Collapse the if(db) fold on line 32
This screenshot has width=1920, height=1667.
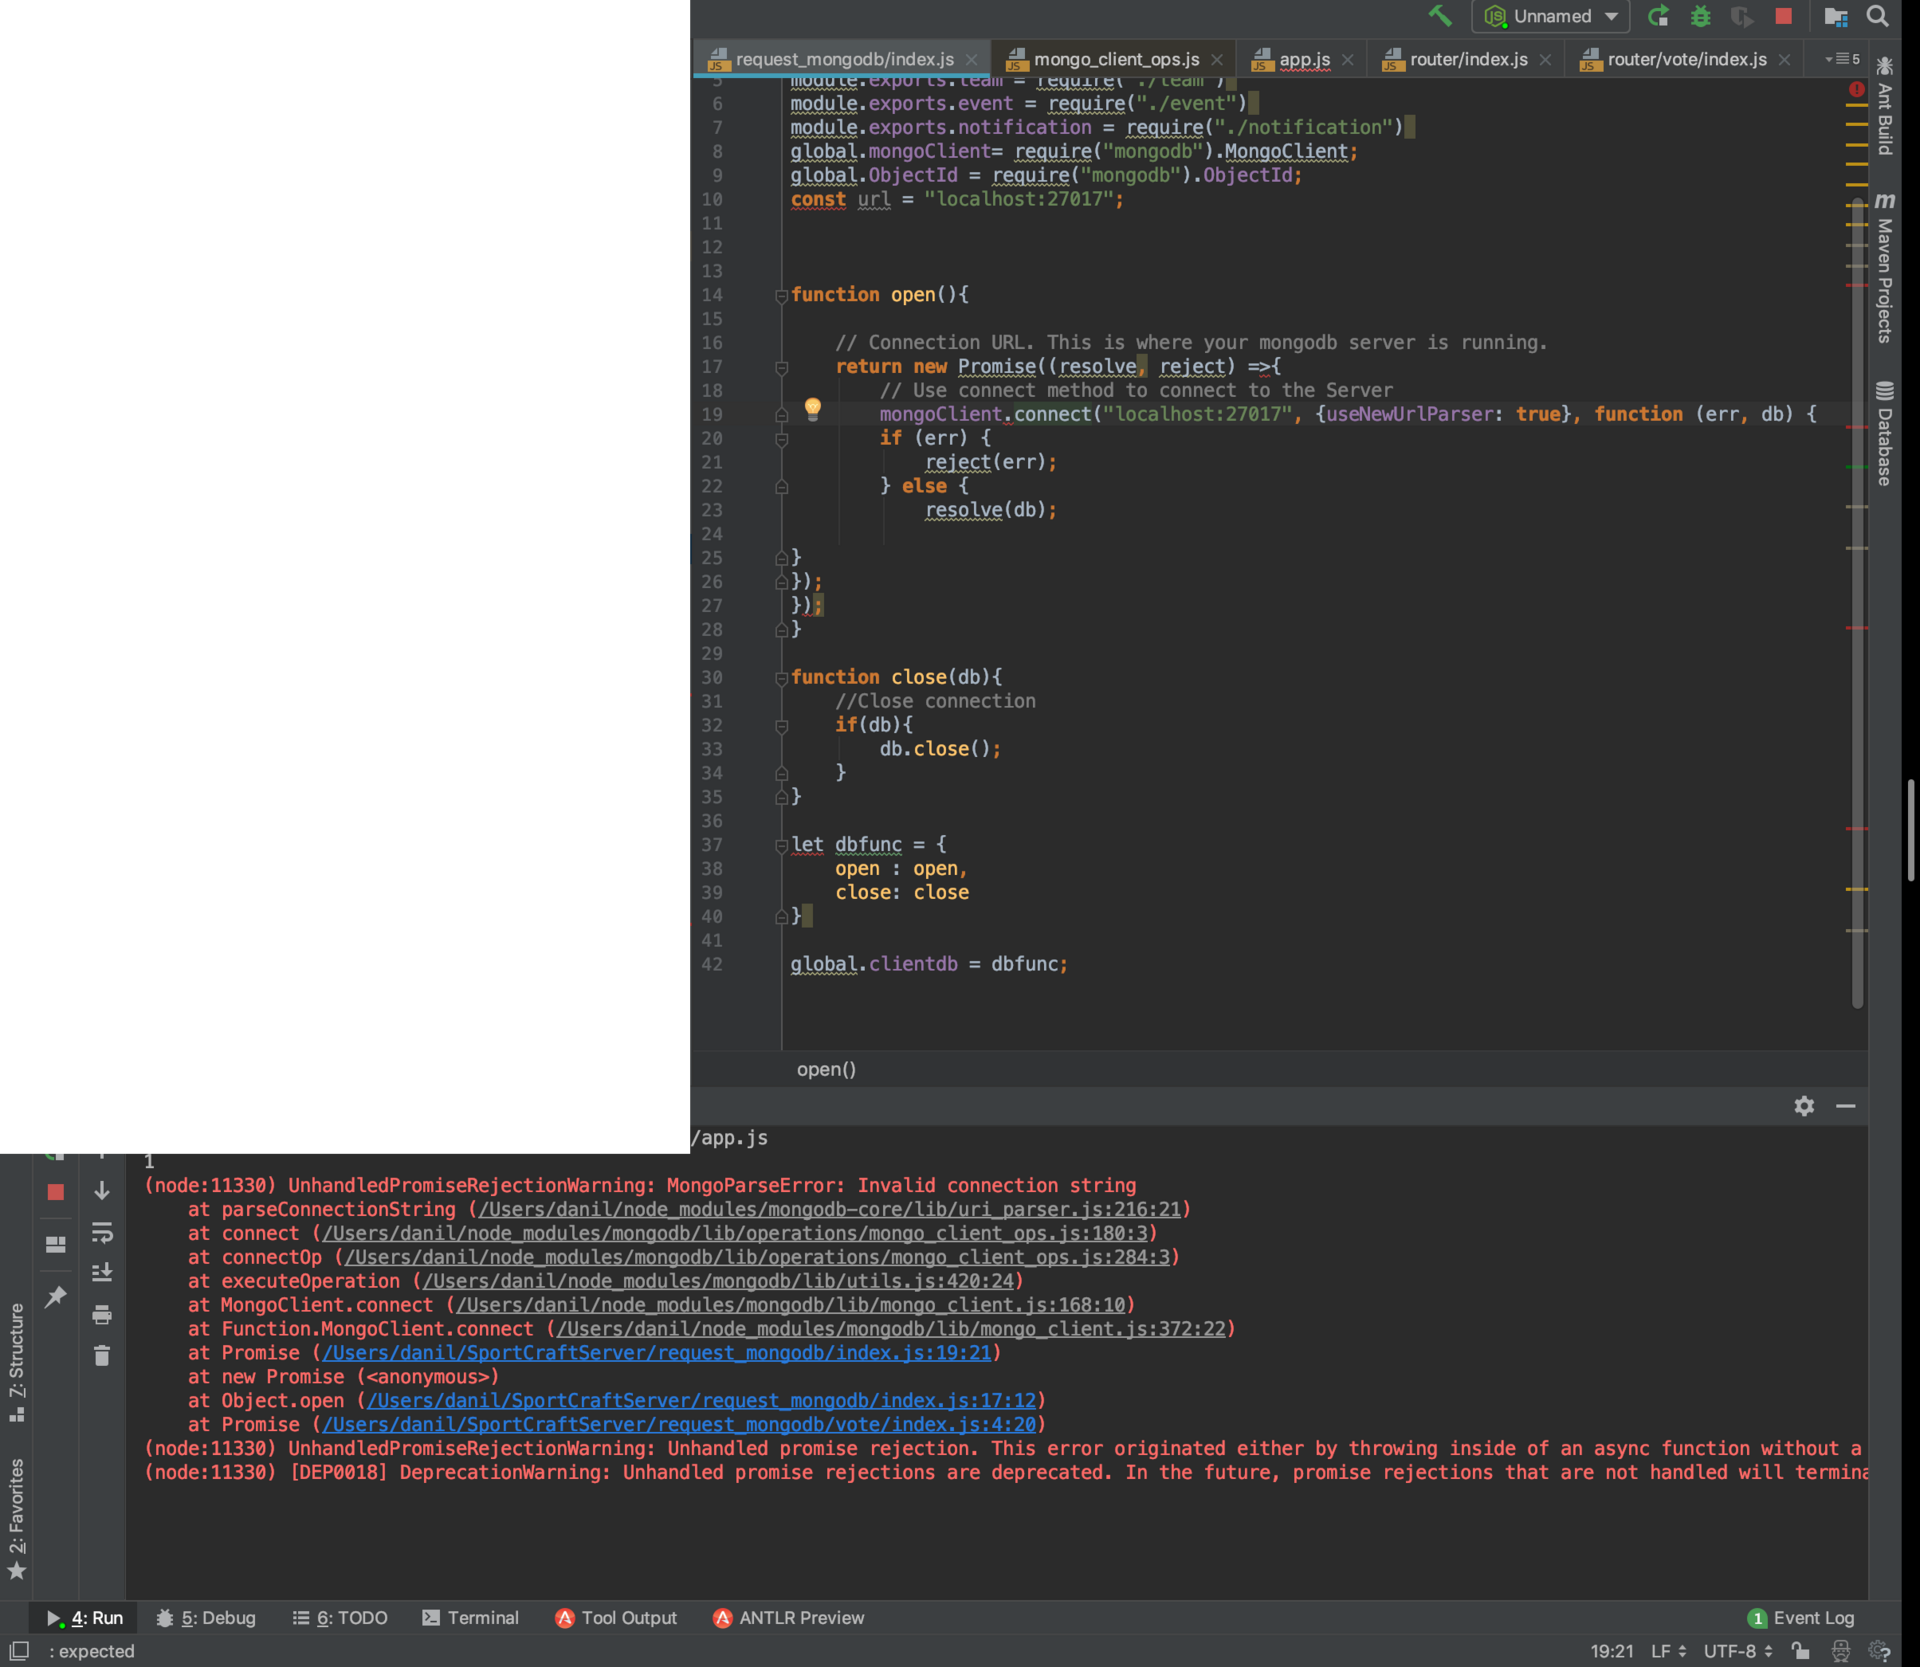782,726
